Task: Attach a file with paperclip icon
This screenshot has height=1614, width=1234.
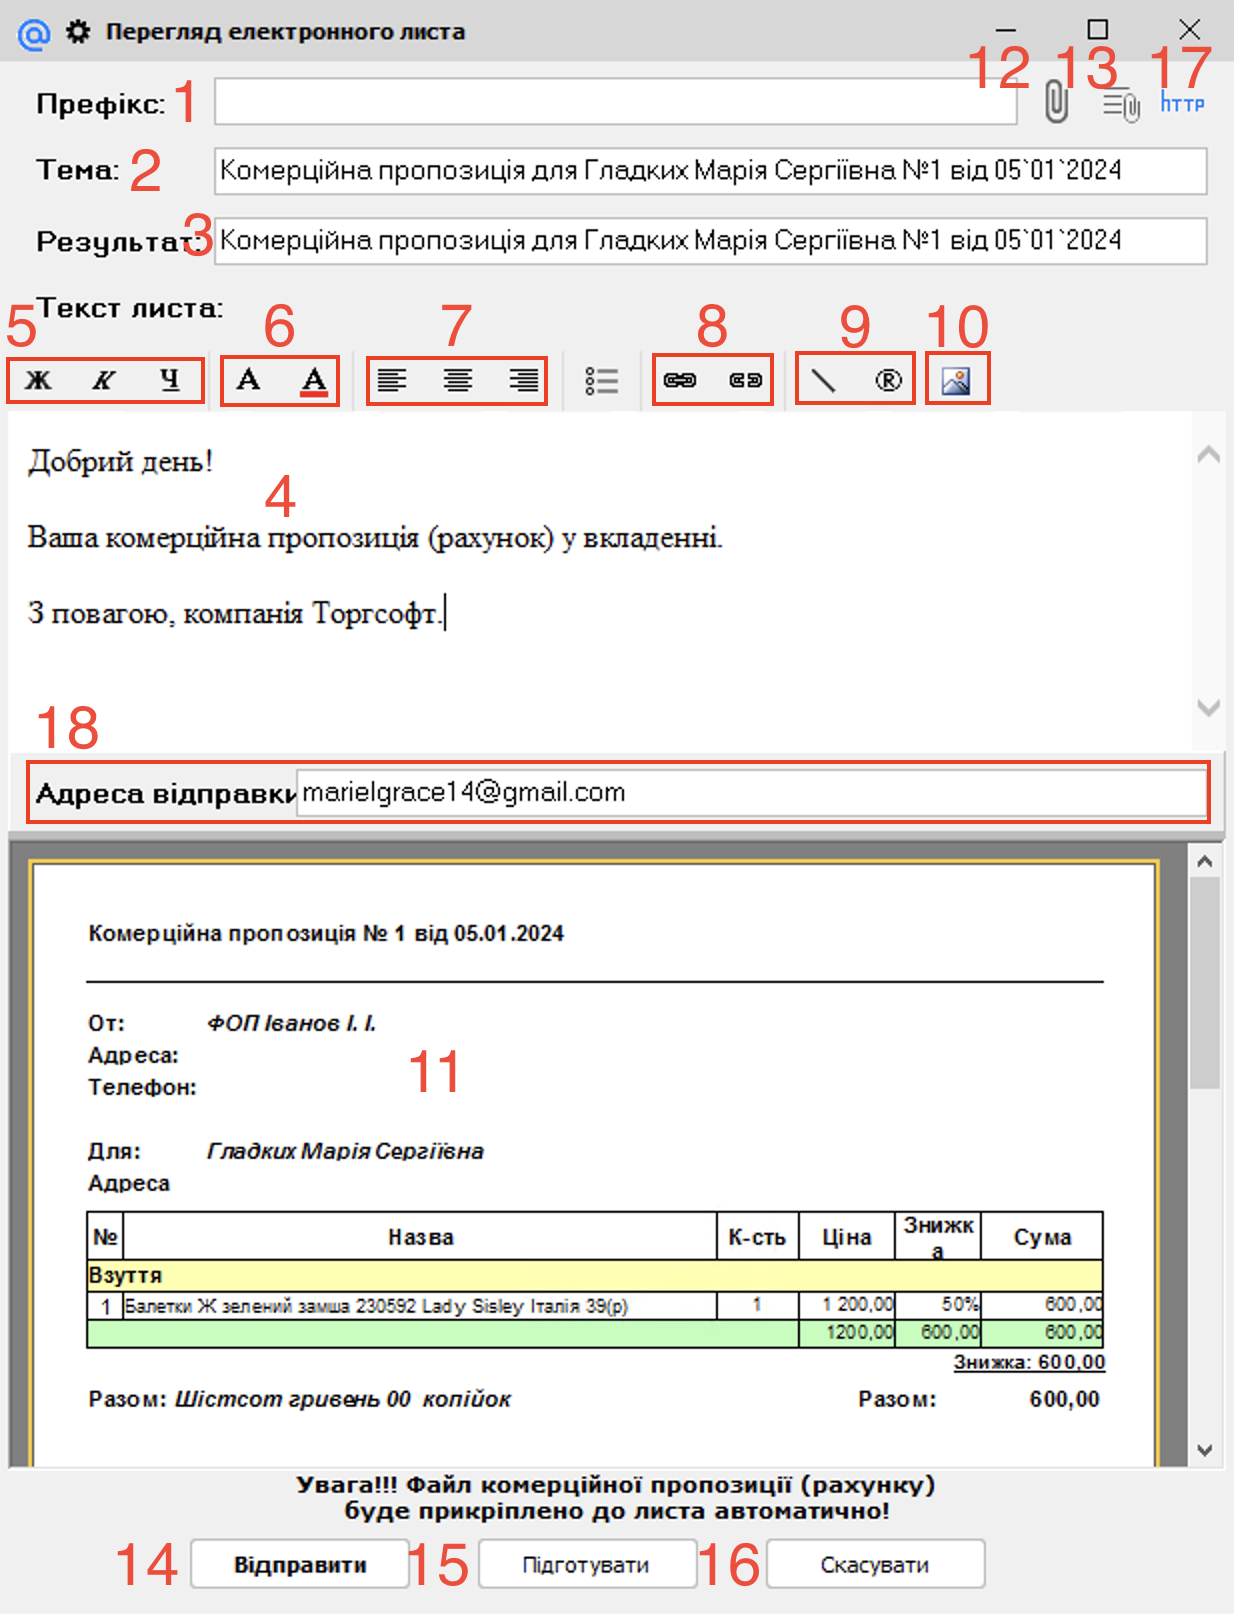Action: click(1056, 103)
